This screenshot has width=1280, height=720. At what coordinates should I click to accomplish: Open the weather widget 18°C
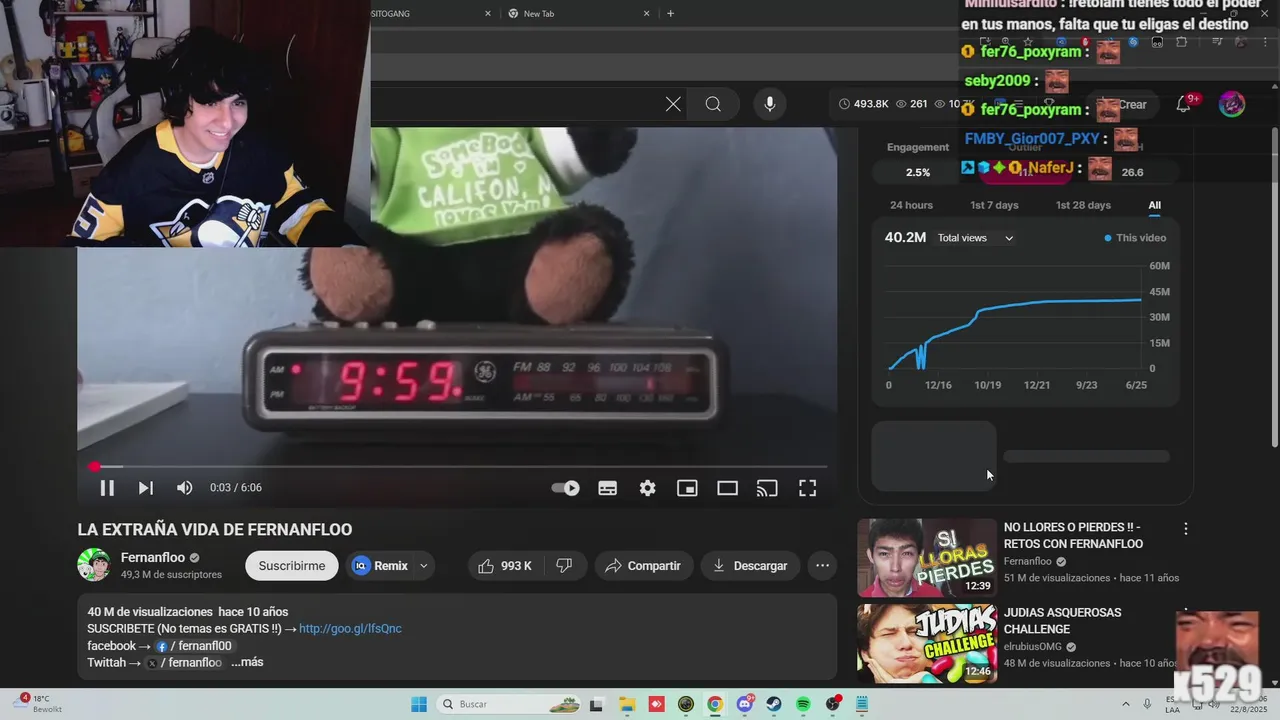(40, 704)
